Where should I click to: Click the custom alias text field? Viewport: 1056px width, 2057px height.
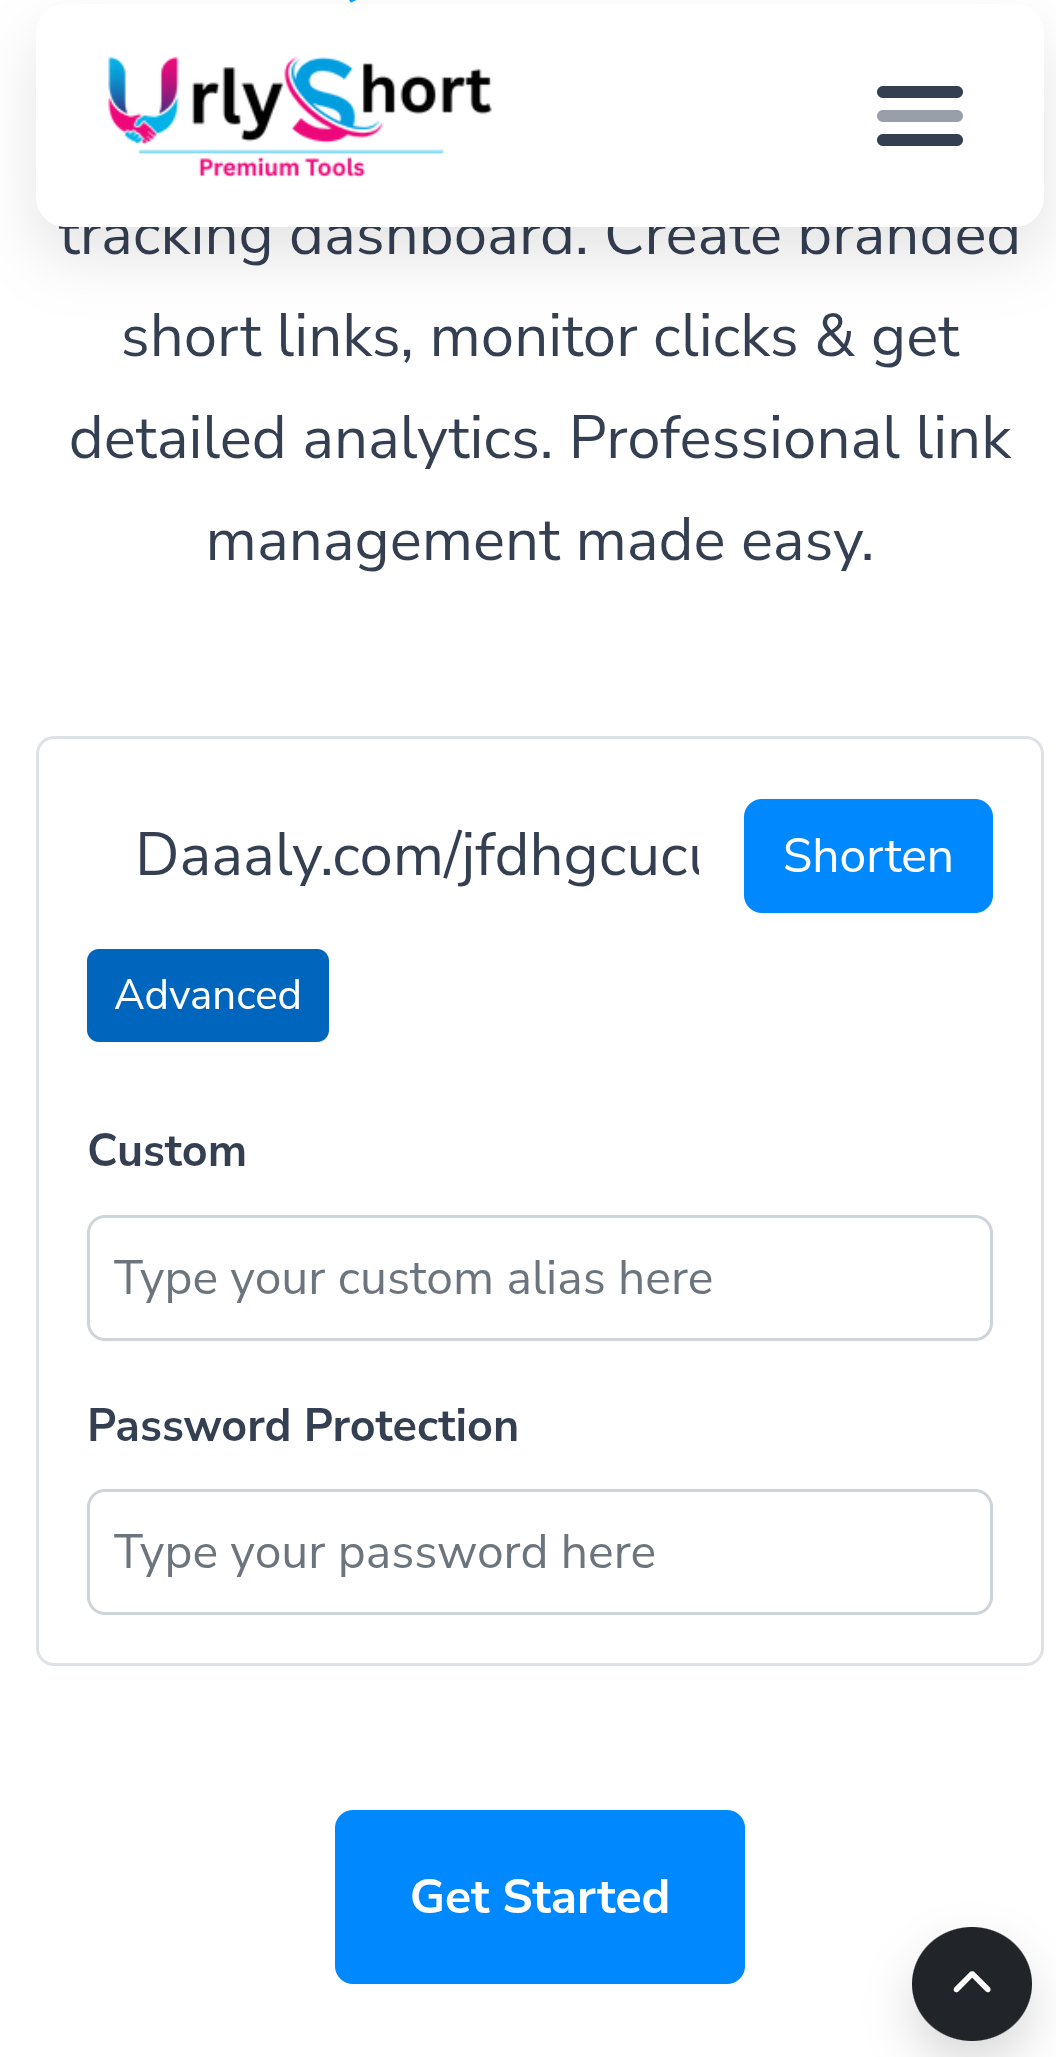click(539, 1278)
